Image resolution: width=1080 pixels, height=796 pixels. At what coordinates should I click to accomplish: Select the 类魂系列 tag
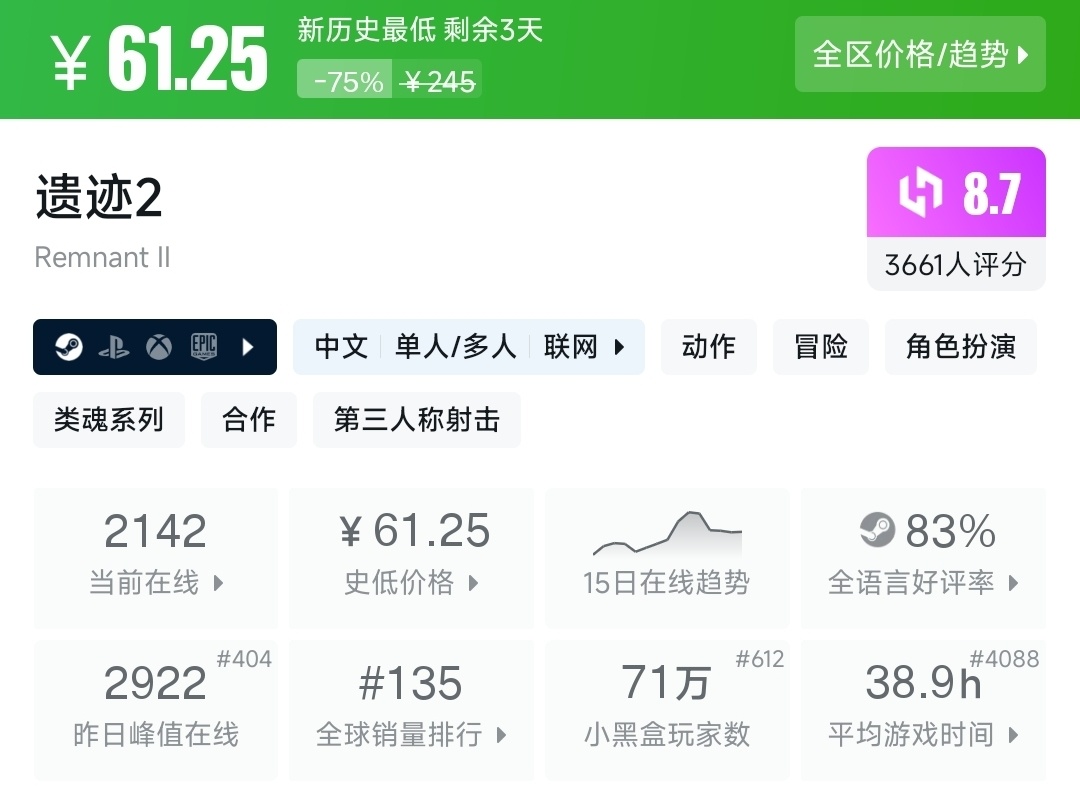[x=109, y=419]
